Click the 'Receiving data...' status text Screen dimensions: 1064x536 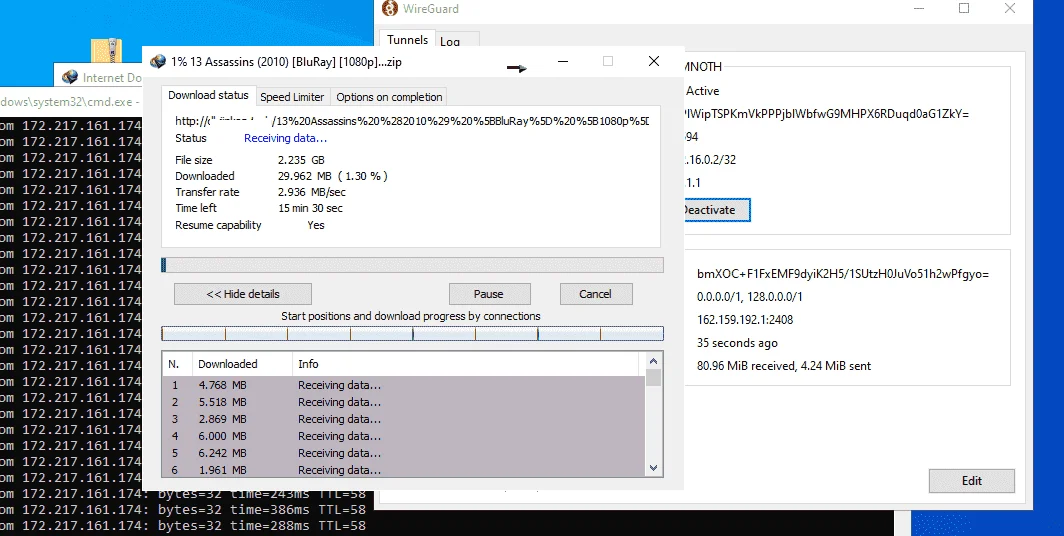coord(286,138)
